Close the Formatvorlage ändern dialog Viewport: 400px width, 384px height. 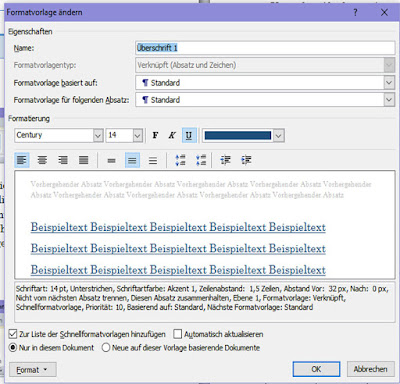point(384,13)
